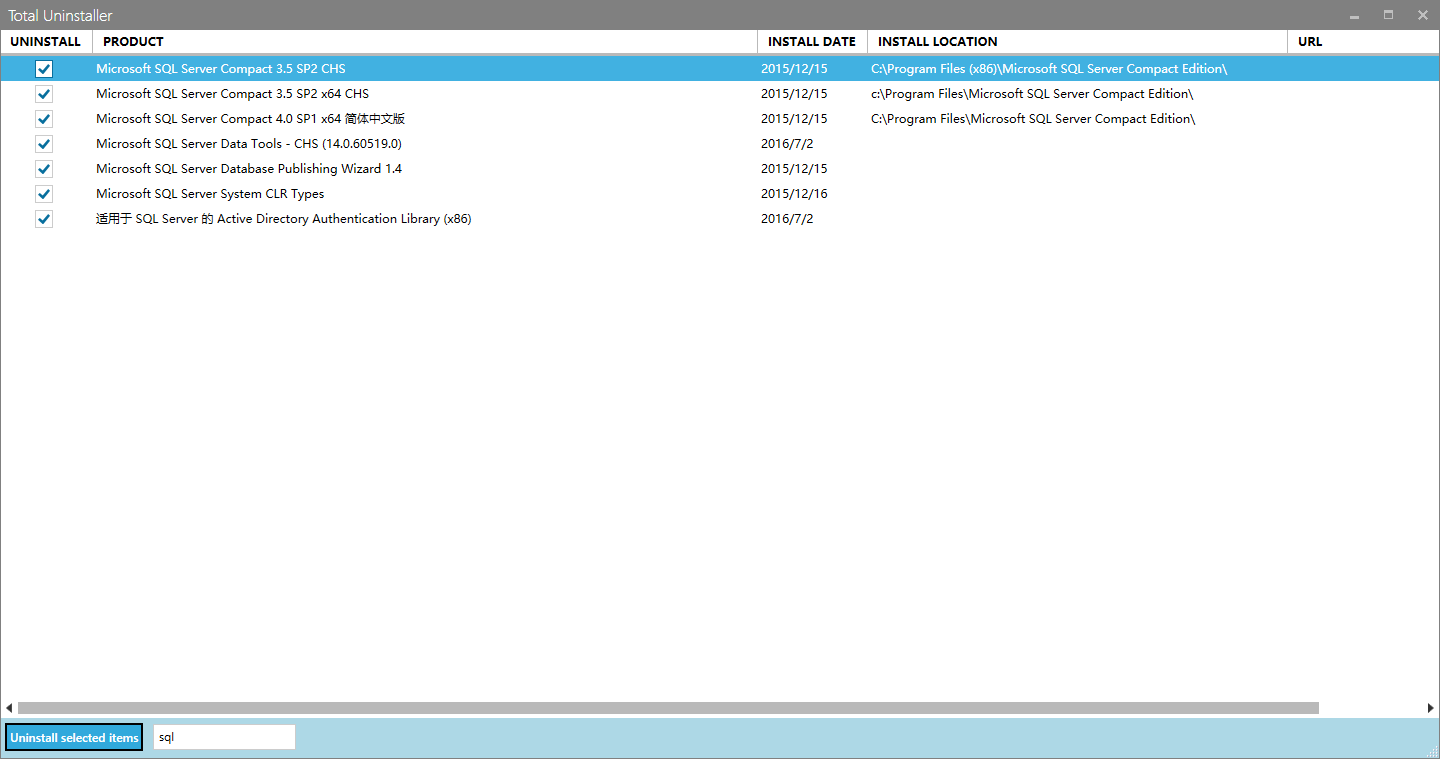Select row Microsoft SQL Server Data Tools - CHS (14.0.60519.0)

pyautogui.click(x=720, y=144)
